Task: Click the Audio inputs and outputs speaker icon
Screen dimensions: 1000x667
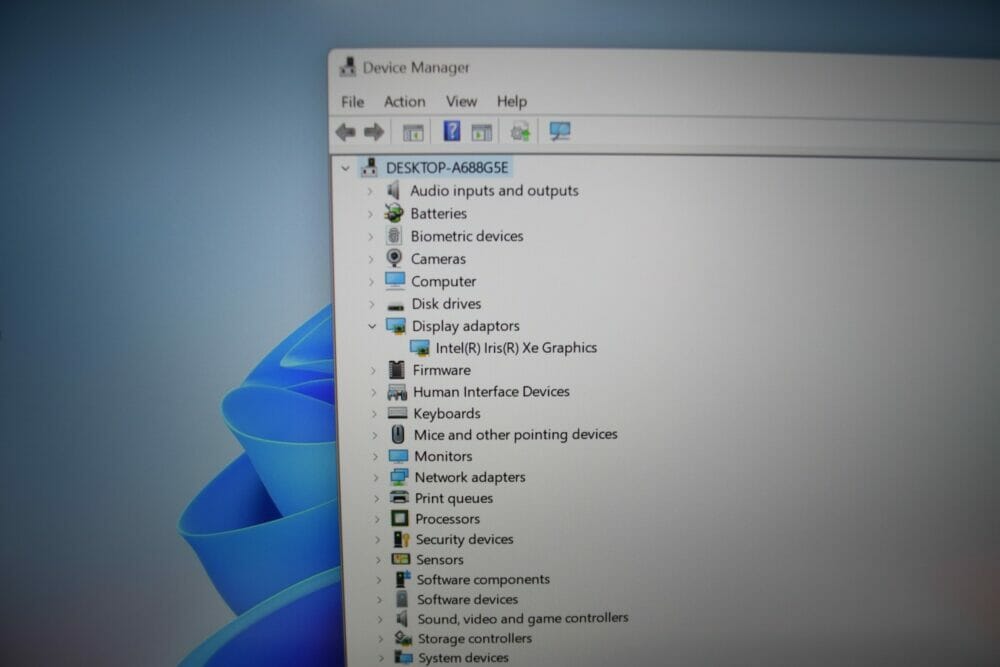Action: click(393, 190)
